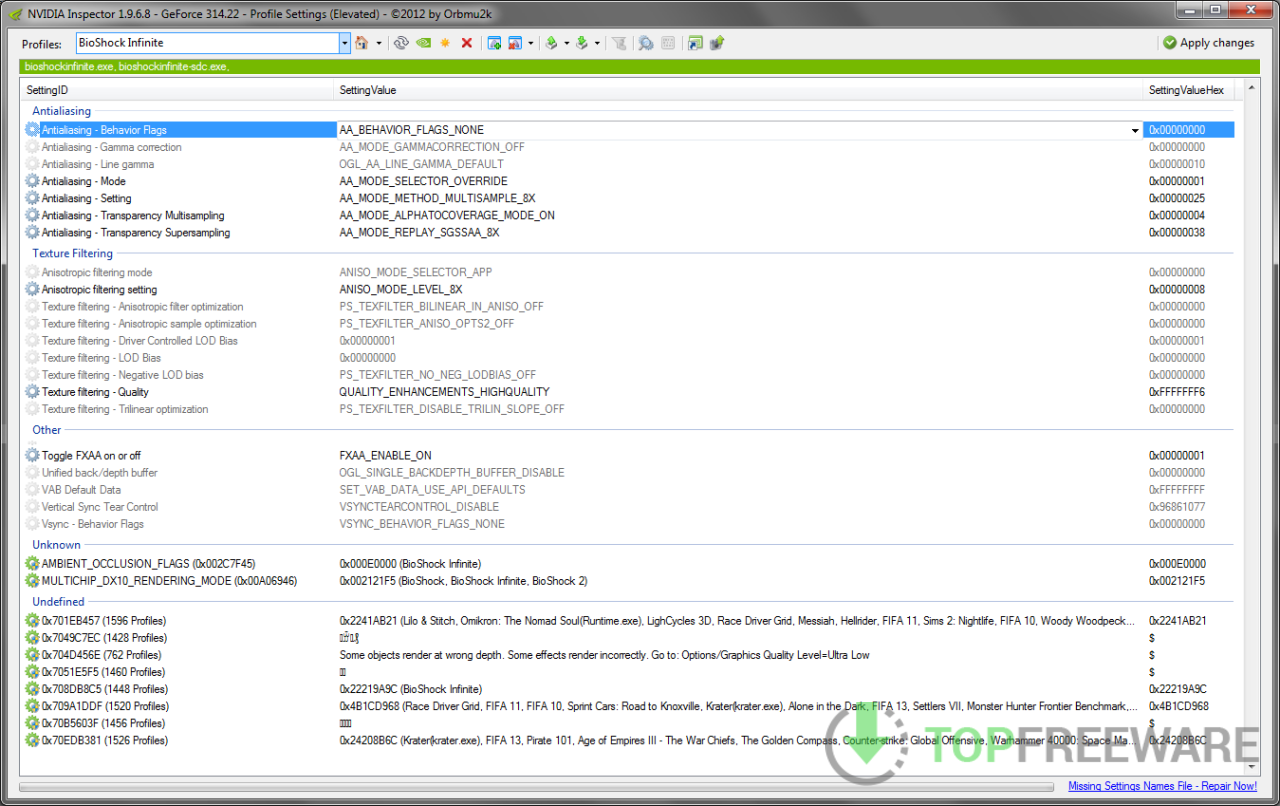Open dropdown arrow next to home icon
The width and height of the screenshot is (1280, 806).
(x=380, y=43)
